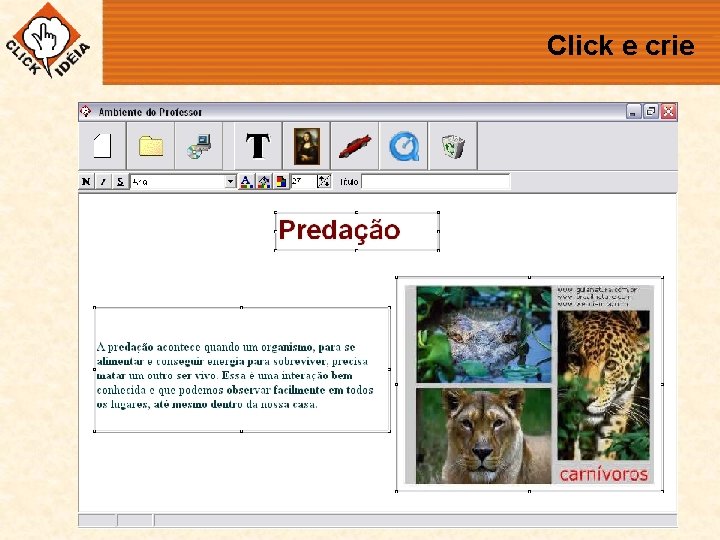The image size is (720, 540).
Task: Click the computer and CD icon
Action: [199, 146]
